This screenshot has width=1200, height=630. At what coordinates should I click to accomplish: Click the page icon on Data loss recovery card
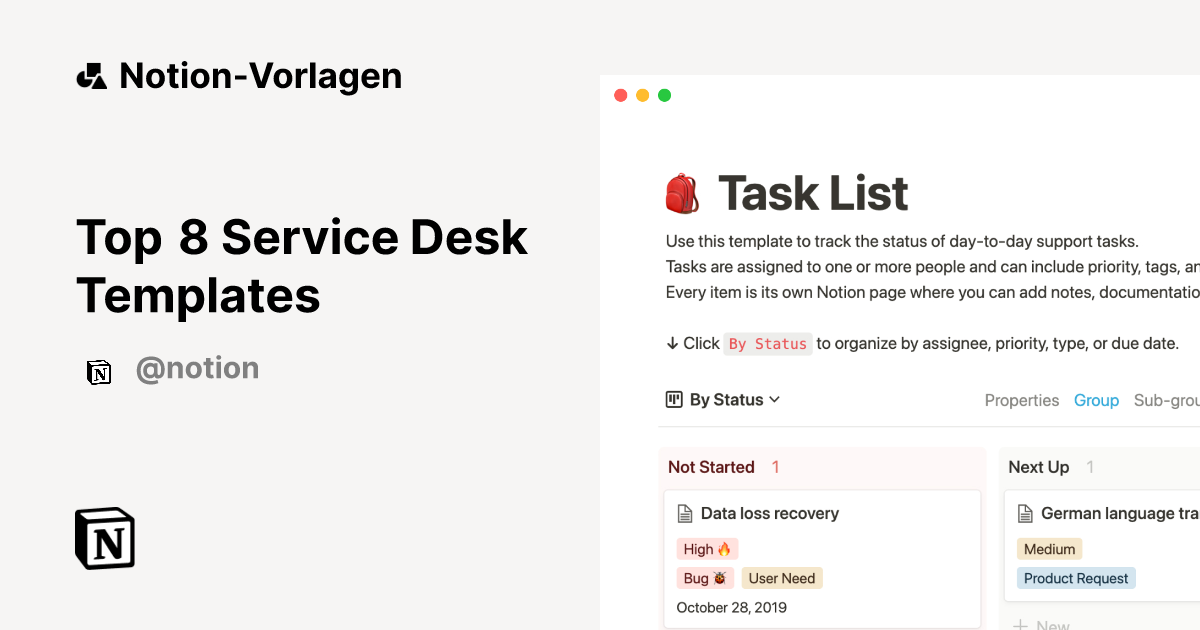point(685,513)
